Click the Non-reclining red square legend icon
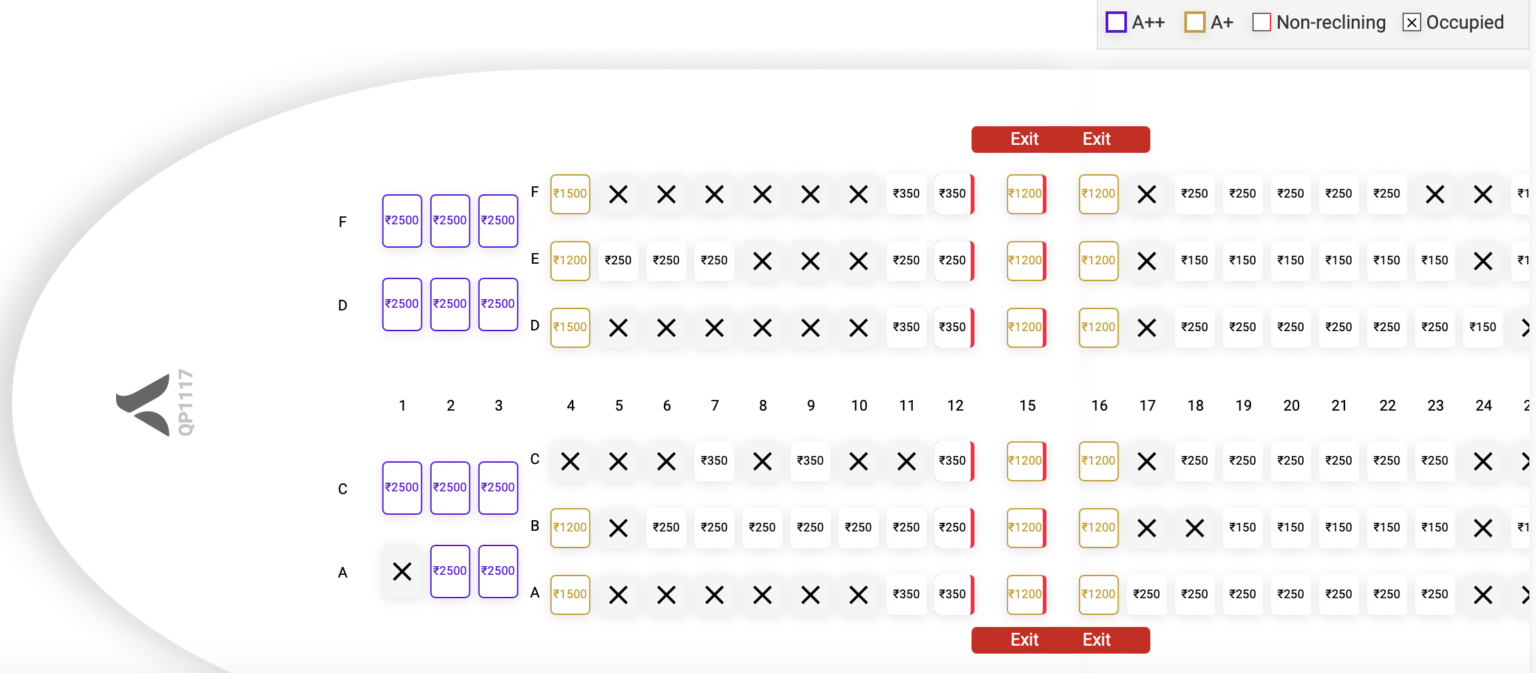This screenshot has width=1536, height=673. [x=1261, y=21]
